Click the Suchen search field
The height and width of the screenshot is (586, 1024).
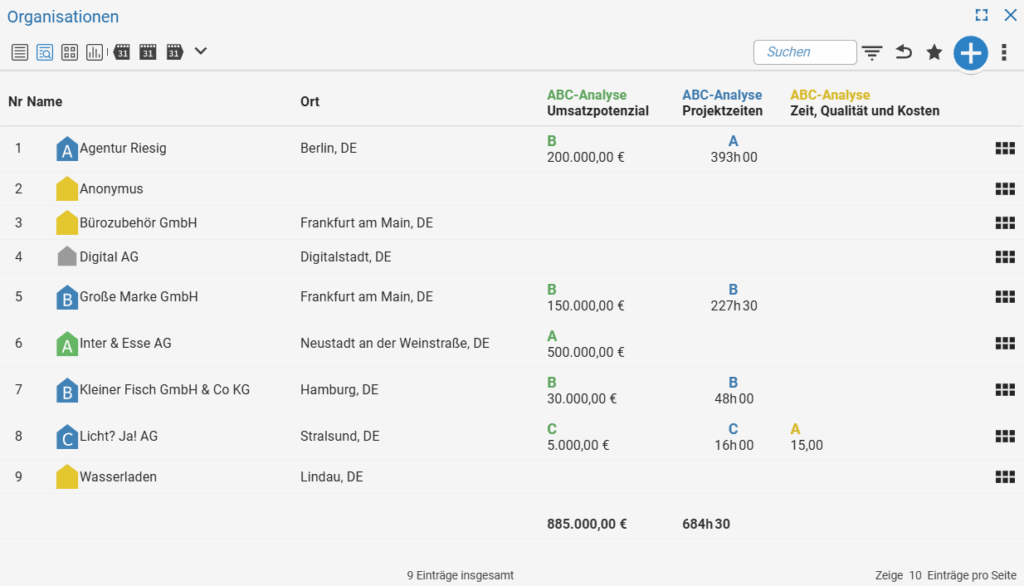pyautogui.click(x=805, y=52)
